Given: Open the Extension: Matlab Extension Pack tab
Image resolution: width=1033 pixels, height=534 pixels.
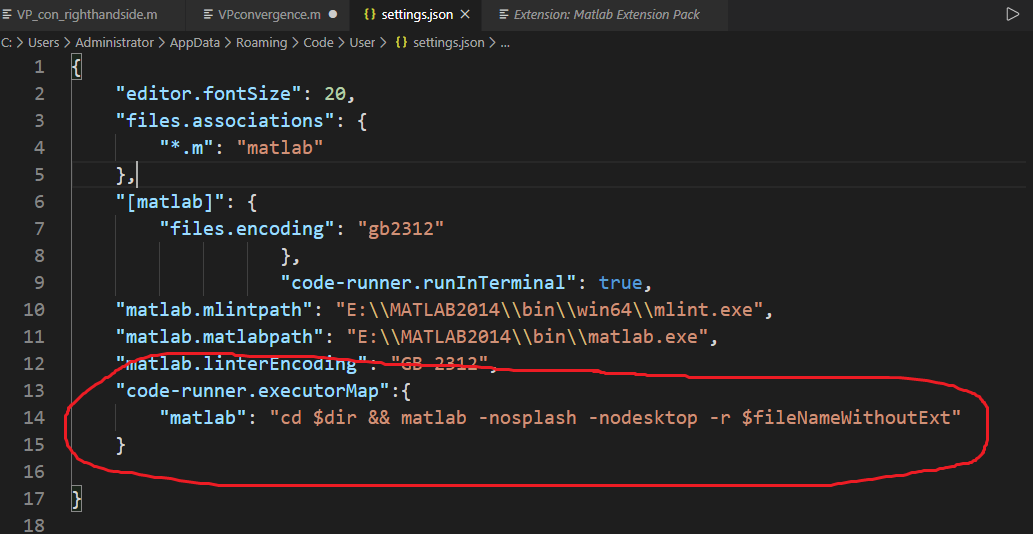Looking at the screenshot, I should point(606,14).
